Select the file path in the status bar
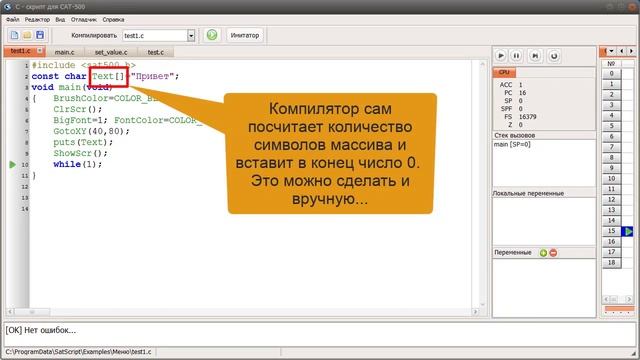640x360 pixels. [x=78, y=352]
